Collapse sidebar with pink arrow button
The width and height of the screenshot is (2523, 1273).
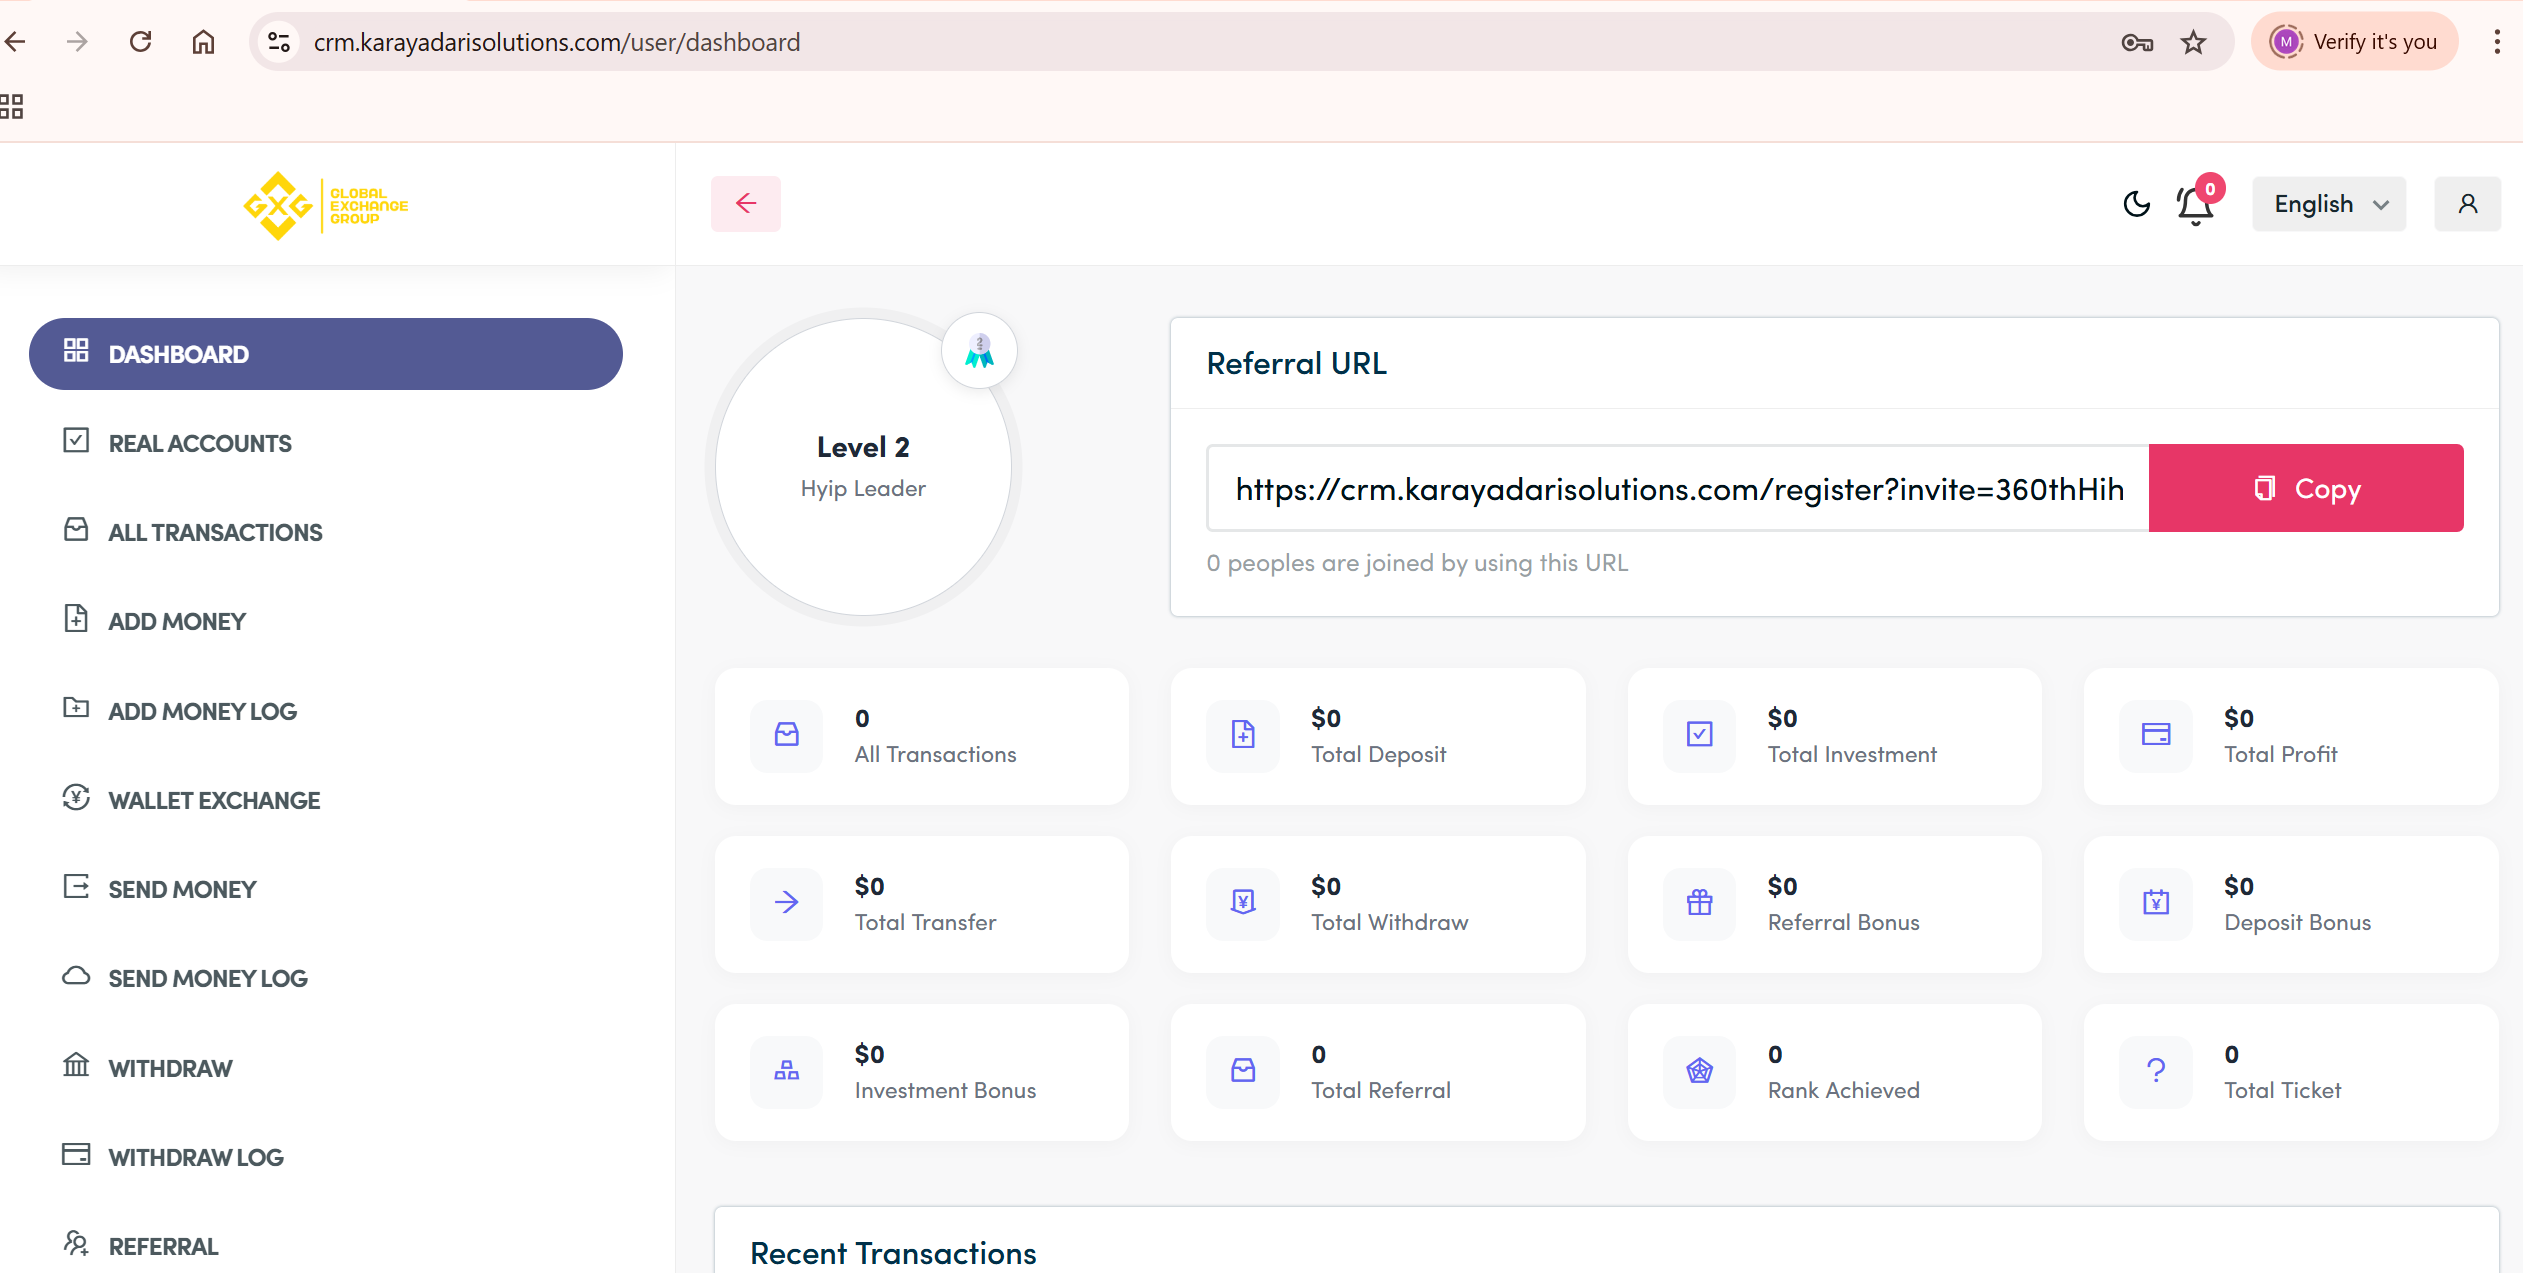pos(746,204)
